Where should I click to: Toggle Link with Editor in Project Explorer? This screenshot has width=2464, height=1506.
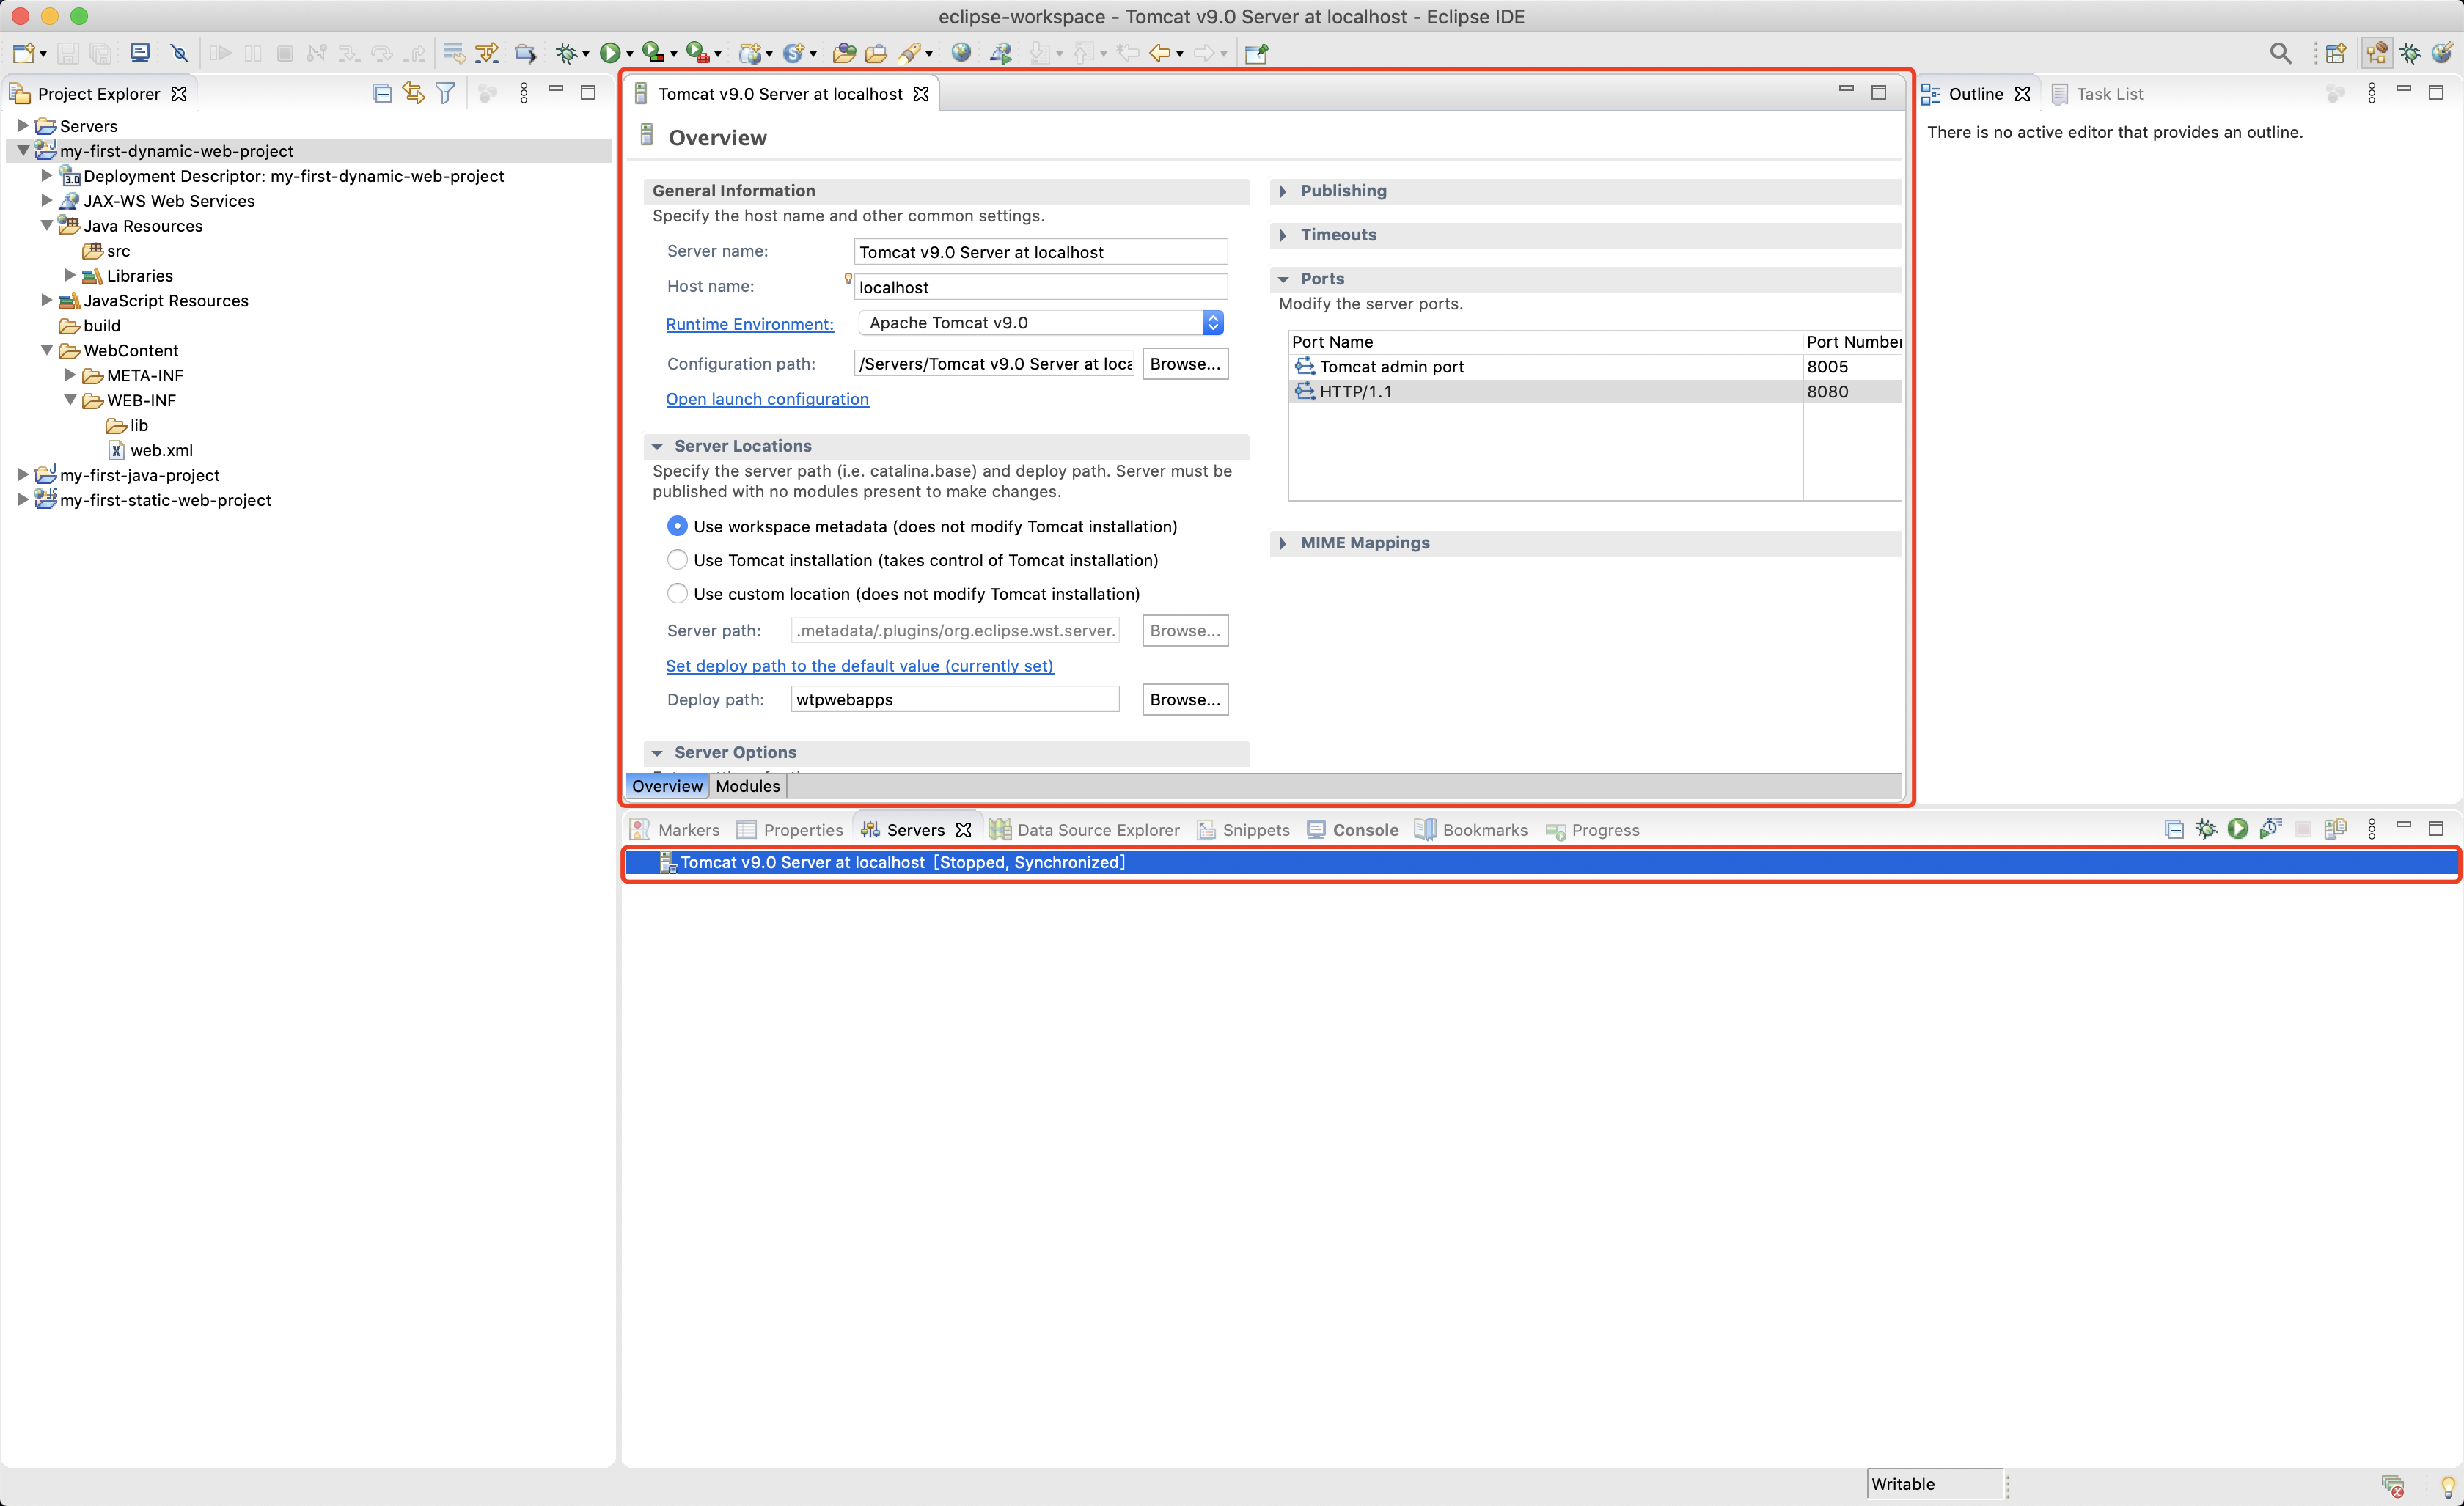click(x=413, y=93)
